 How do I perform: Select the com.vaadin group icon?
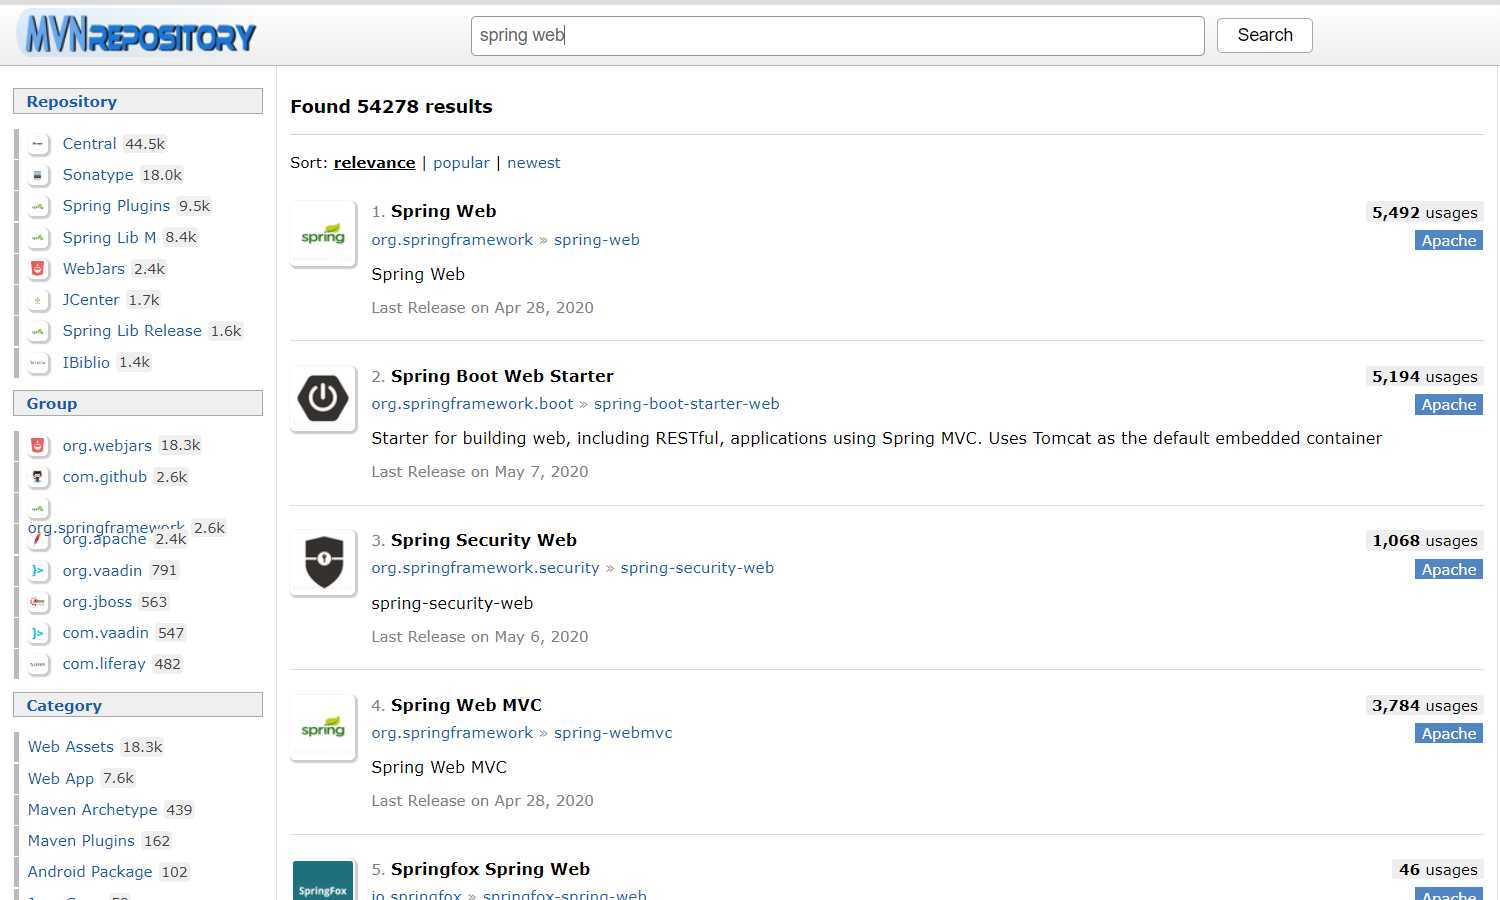[x=38, y=633]
